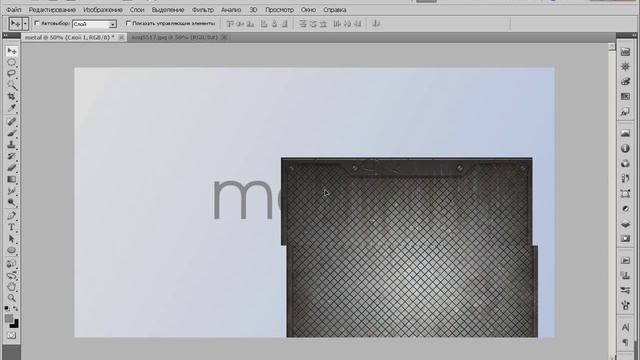Open the Файл menu
This screenshot has width=640, height=360.
click(x=14, y=9)
